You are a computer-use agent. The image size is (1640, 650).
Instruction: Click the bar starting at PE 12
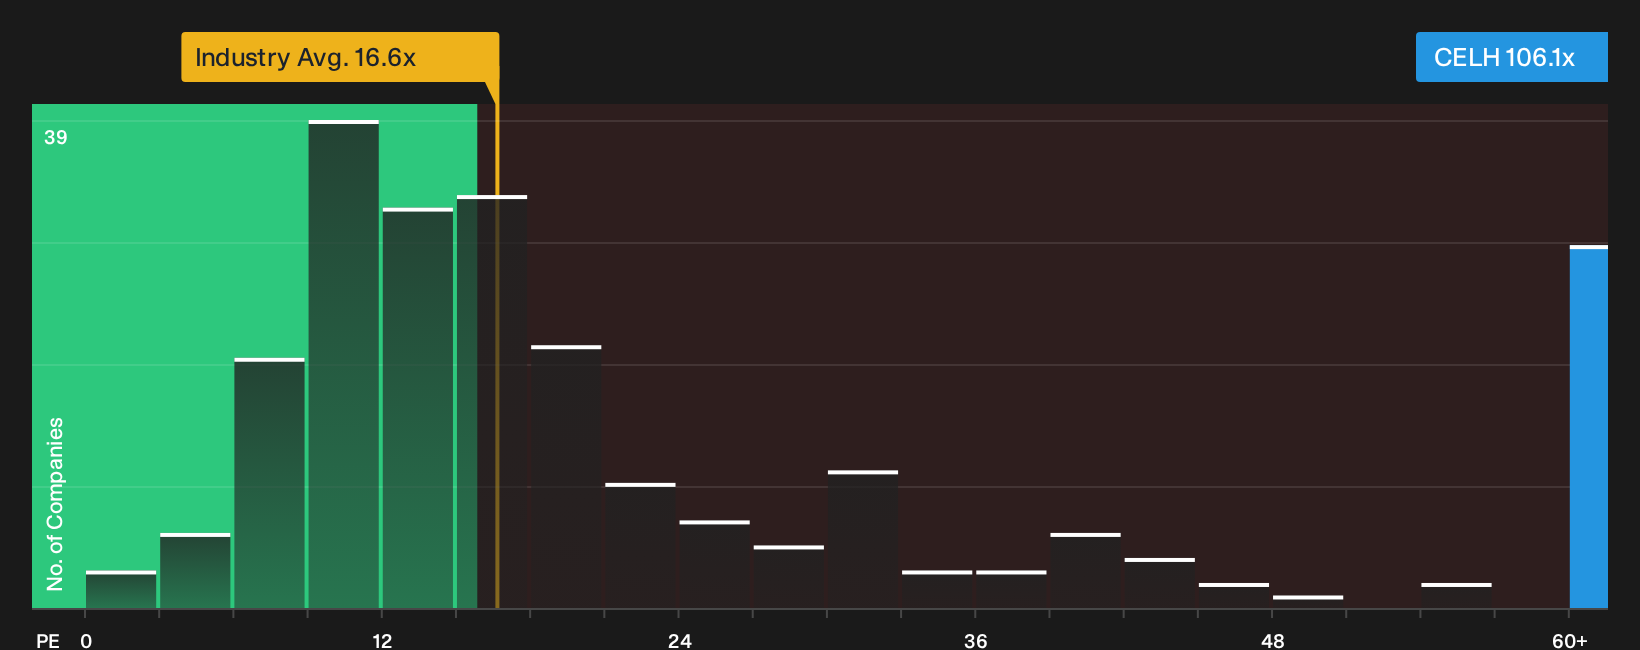point(418,408)
